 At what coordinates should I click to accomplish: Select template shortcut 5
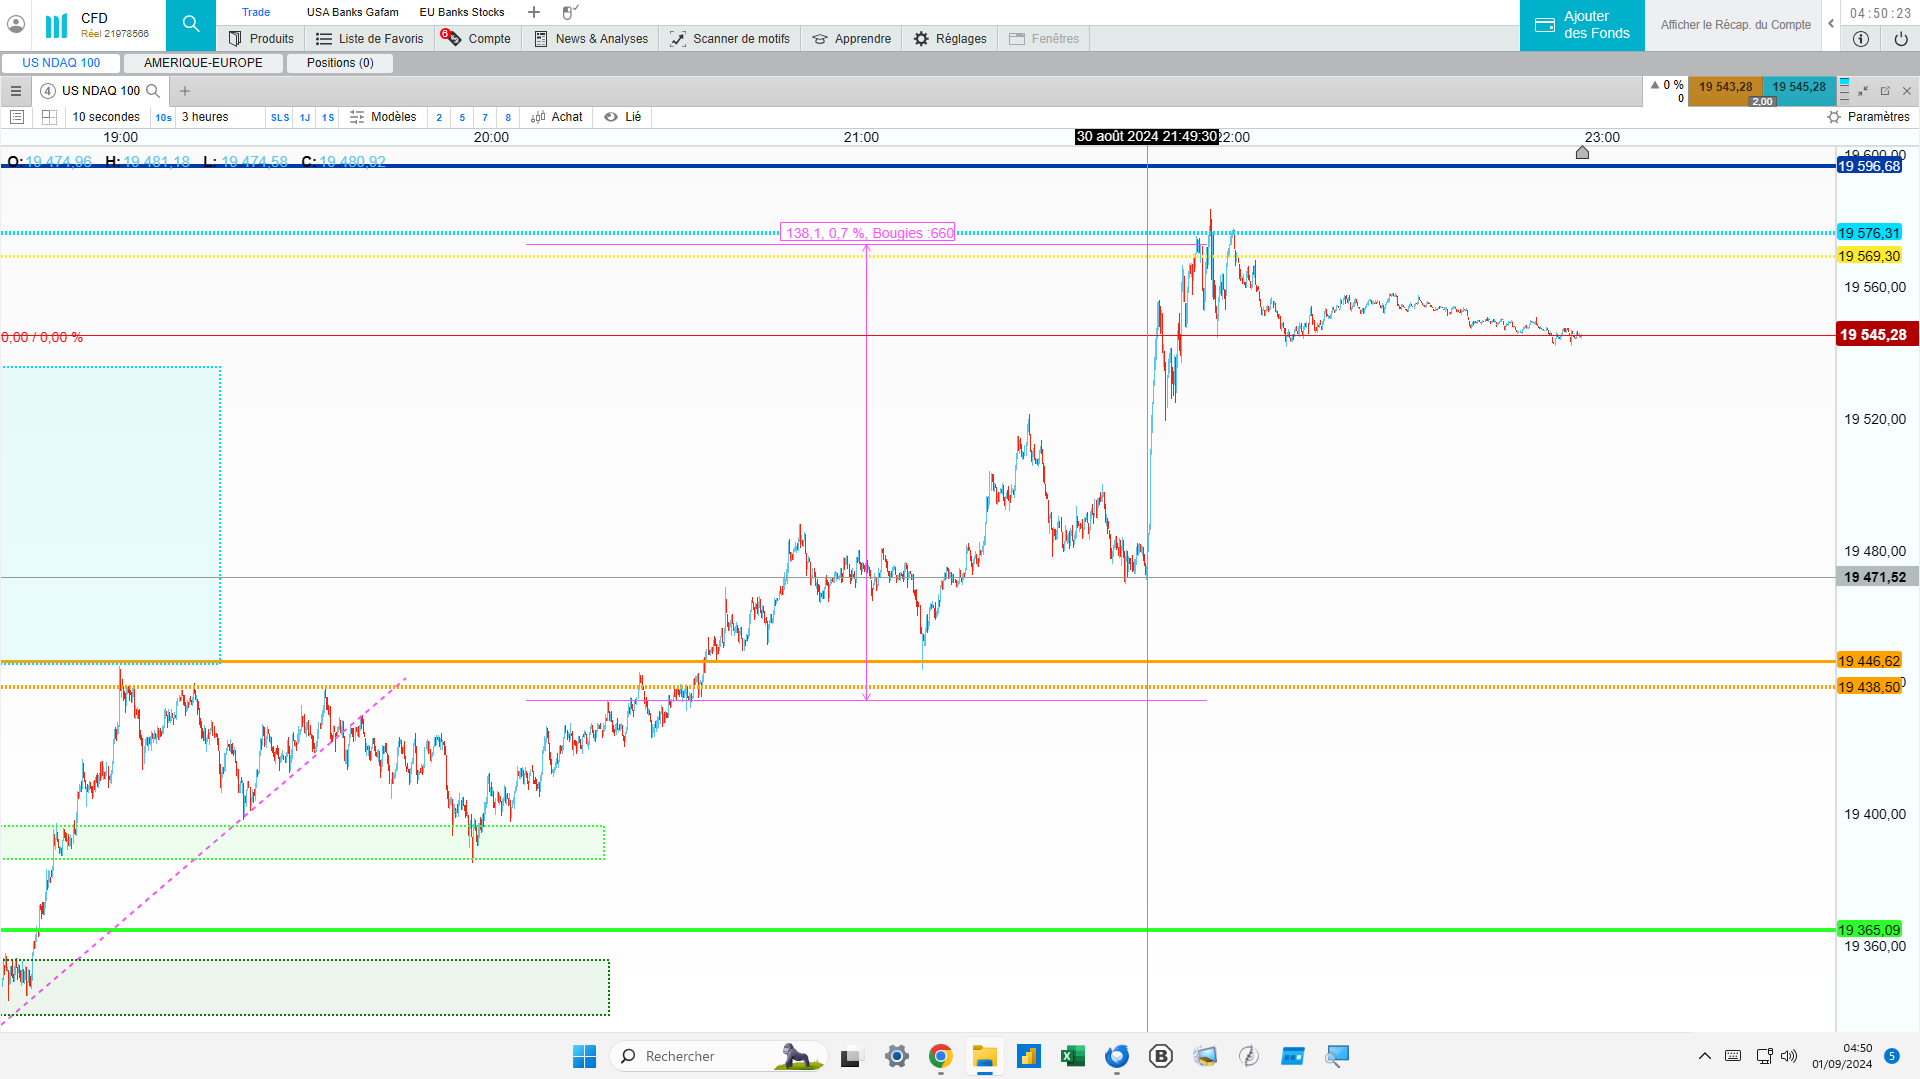tap(462, 118)
